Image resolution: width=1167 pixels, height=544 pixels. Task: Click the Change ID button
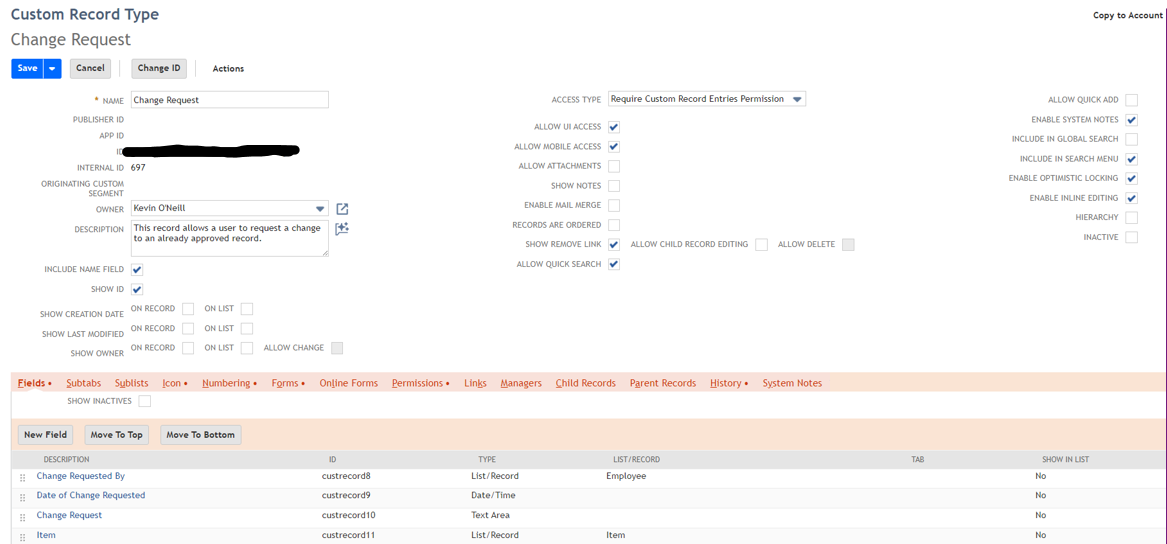point(159,68)
